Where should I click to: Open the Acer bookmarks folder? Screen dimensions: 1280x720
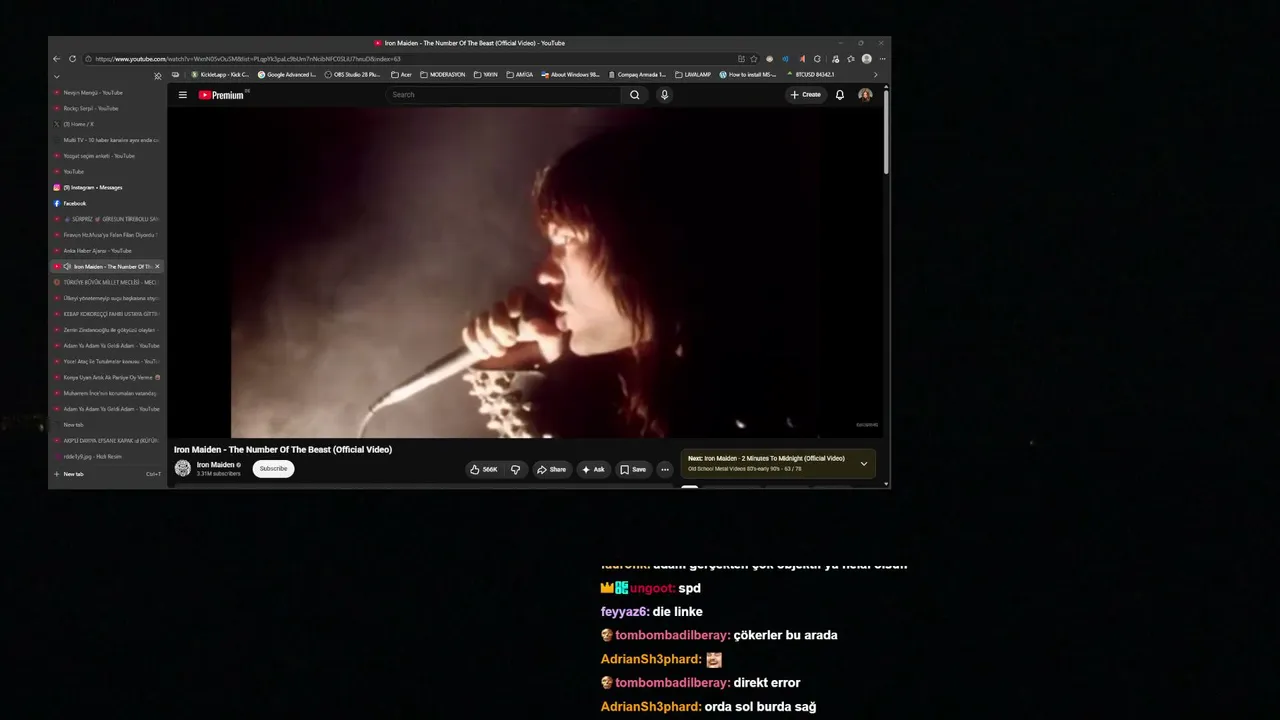(x=401, y=75)
